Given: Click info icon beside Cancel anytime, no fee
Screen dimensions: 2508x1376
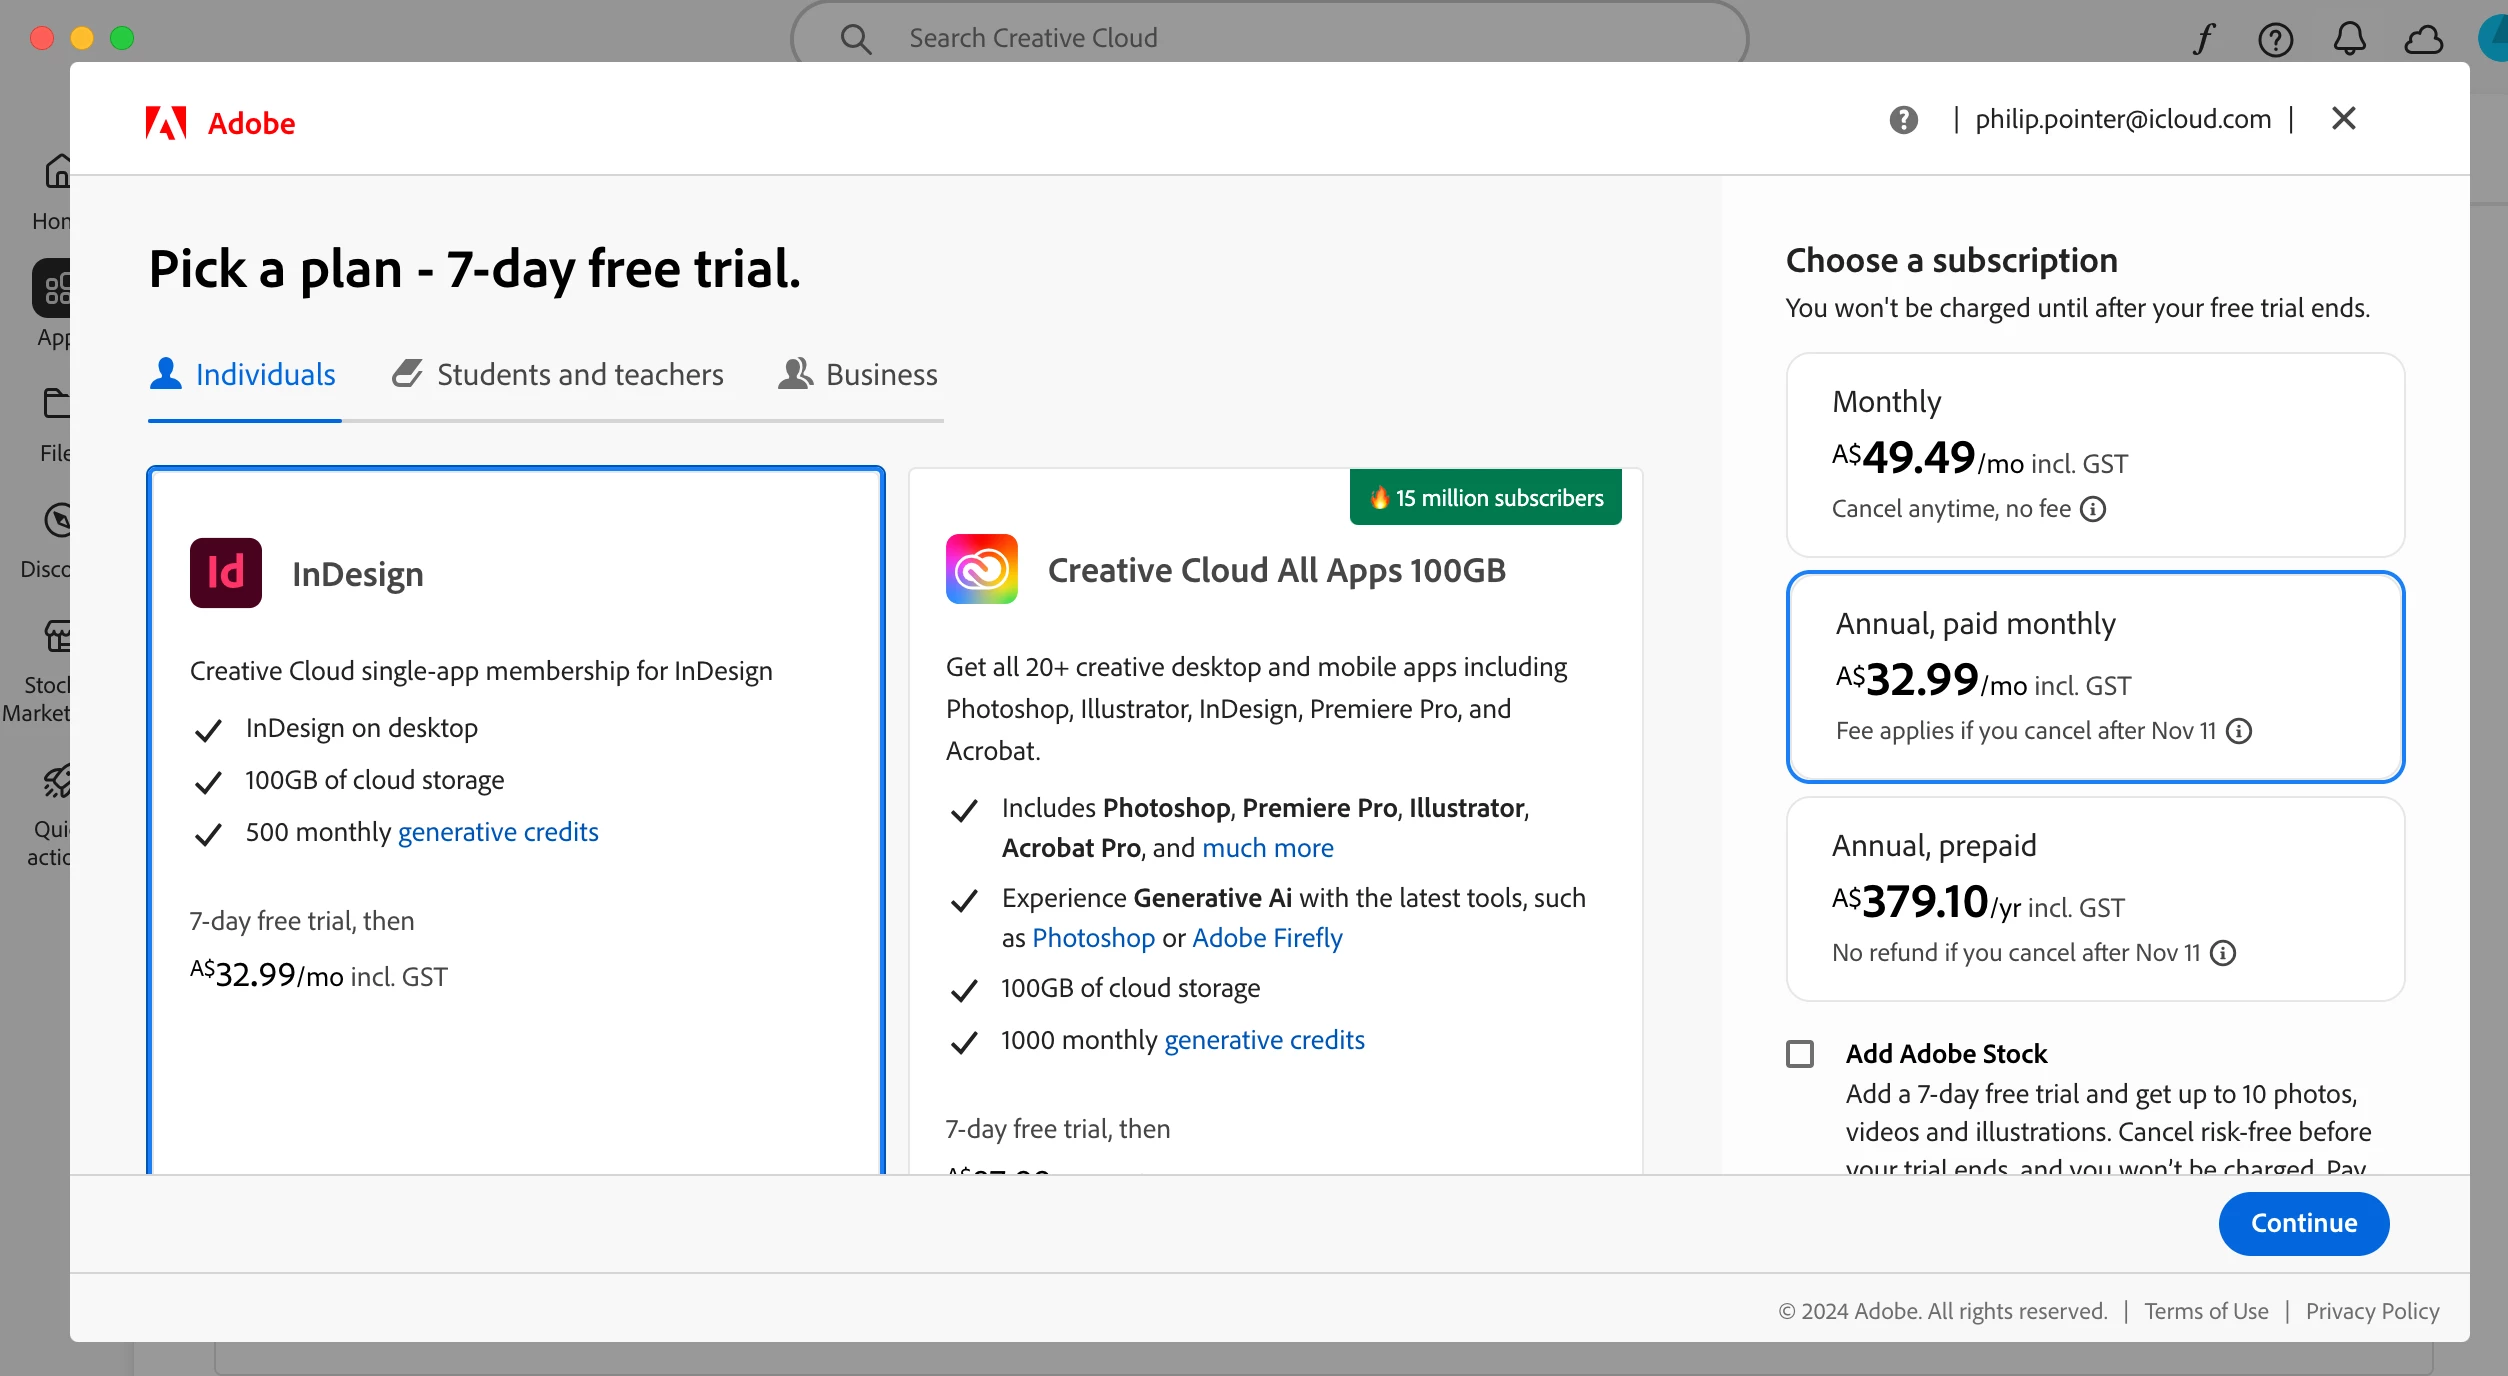Looking at the screenshot, I should [2093, 509].
